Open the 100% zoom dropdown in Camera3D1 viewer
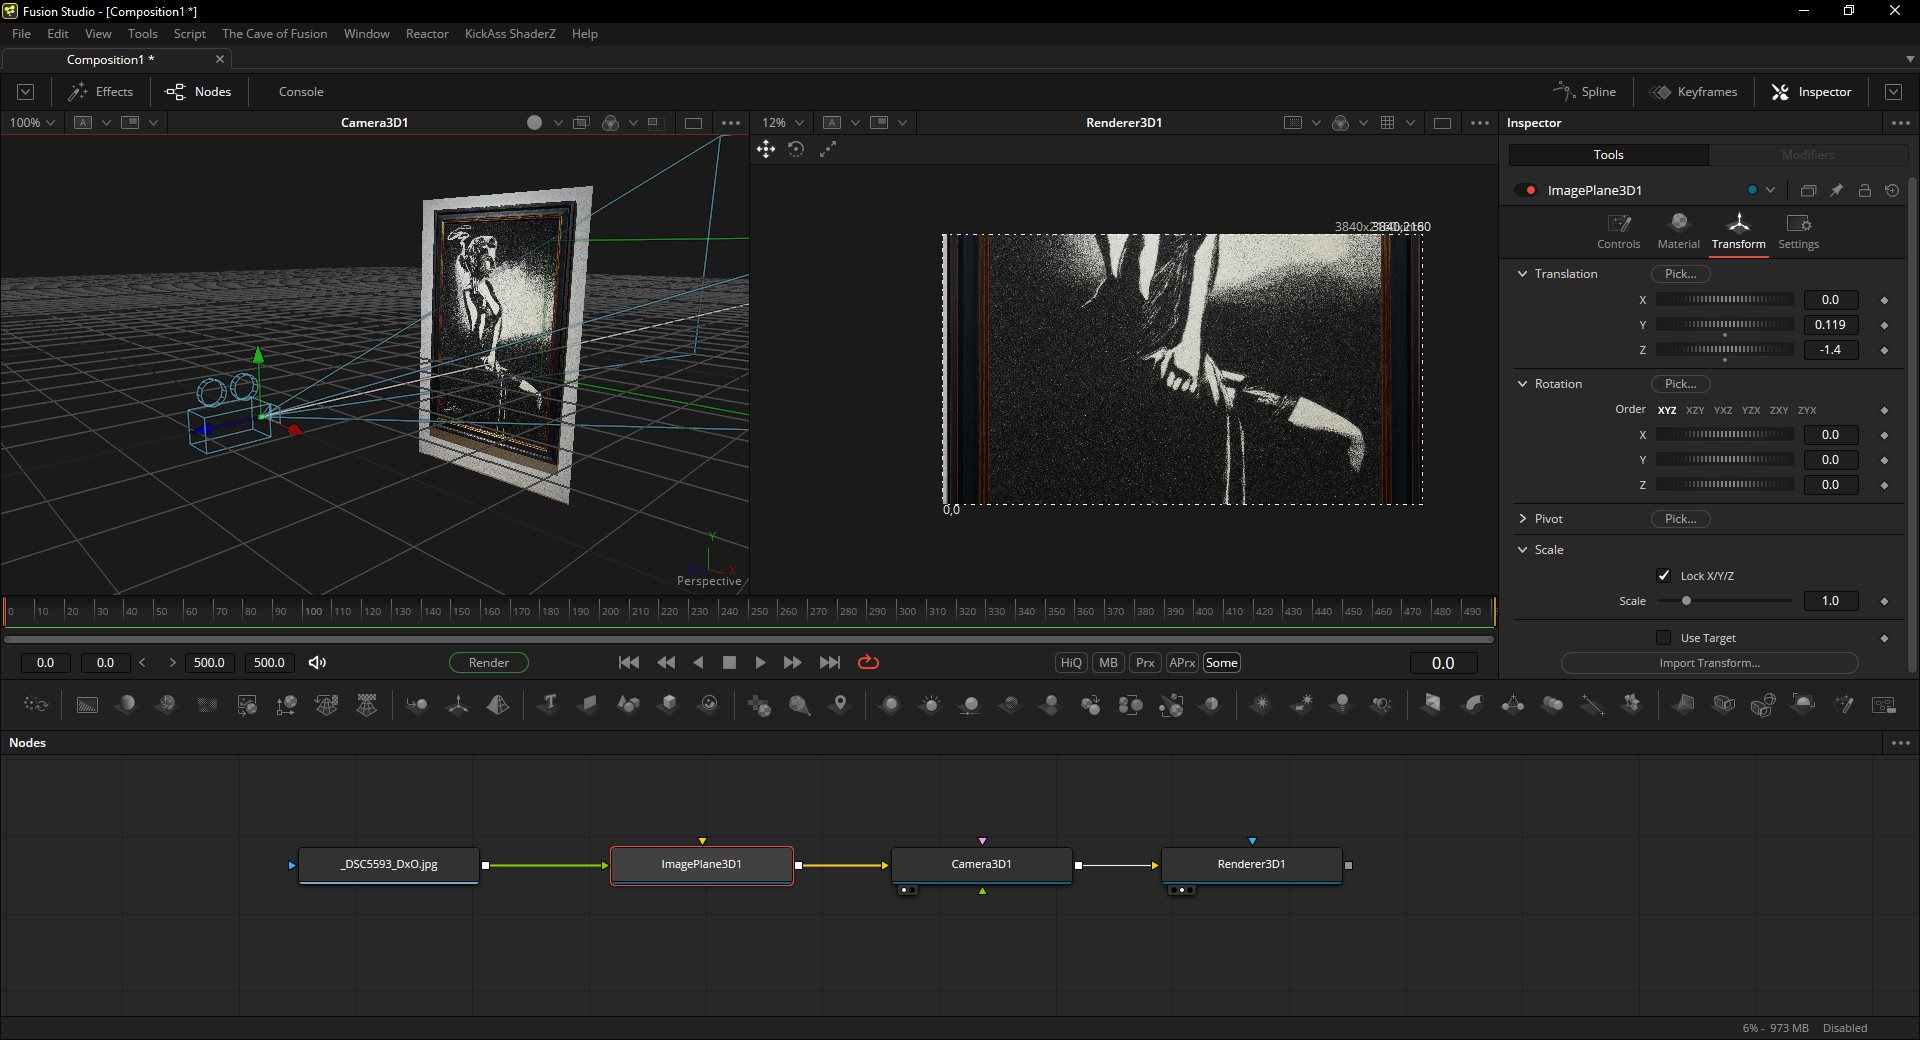 click(x=32, y=122)
